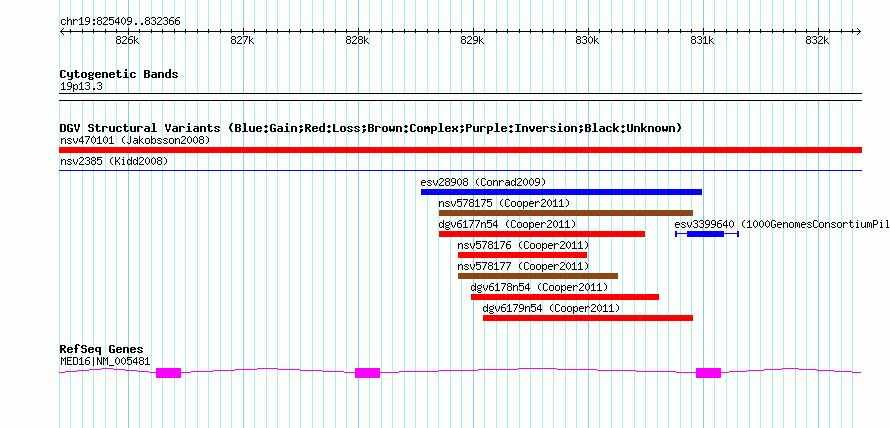
Task: Open nsv578176 (Cooper2011) label
Action: click(x=523, y=245)
